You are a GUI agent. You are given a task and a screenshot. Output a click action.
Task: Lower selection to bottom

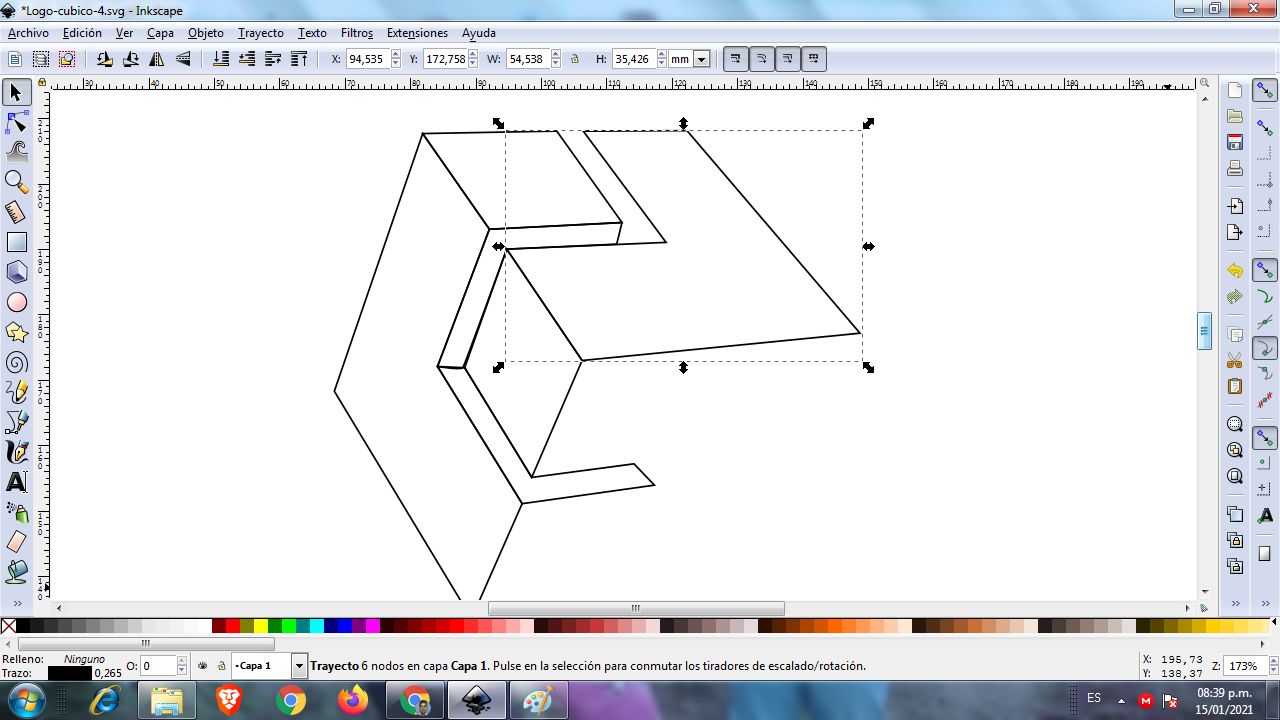(221, 59)
